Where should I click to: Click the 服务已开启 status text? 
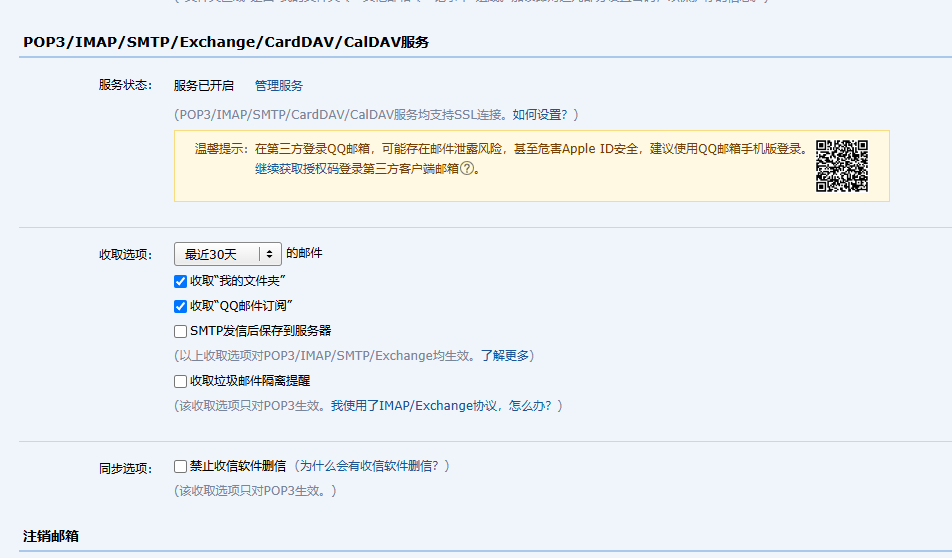[204, 86]
